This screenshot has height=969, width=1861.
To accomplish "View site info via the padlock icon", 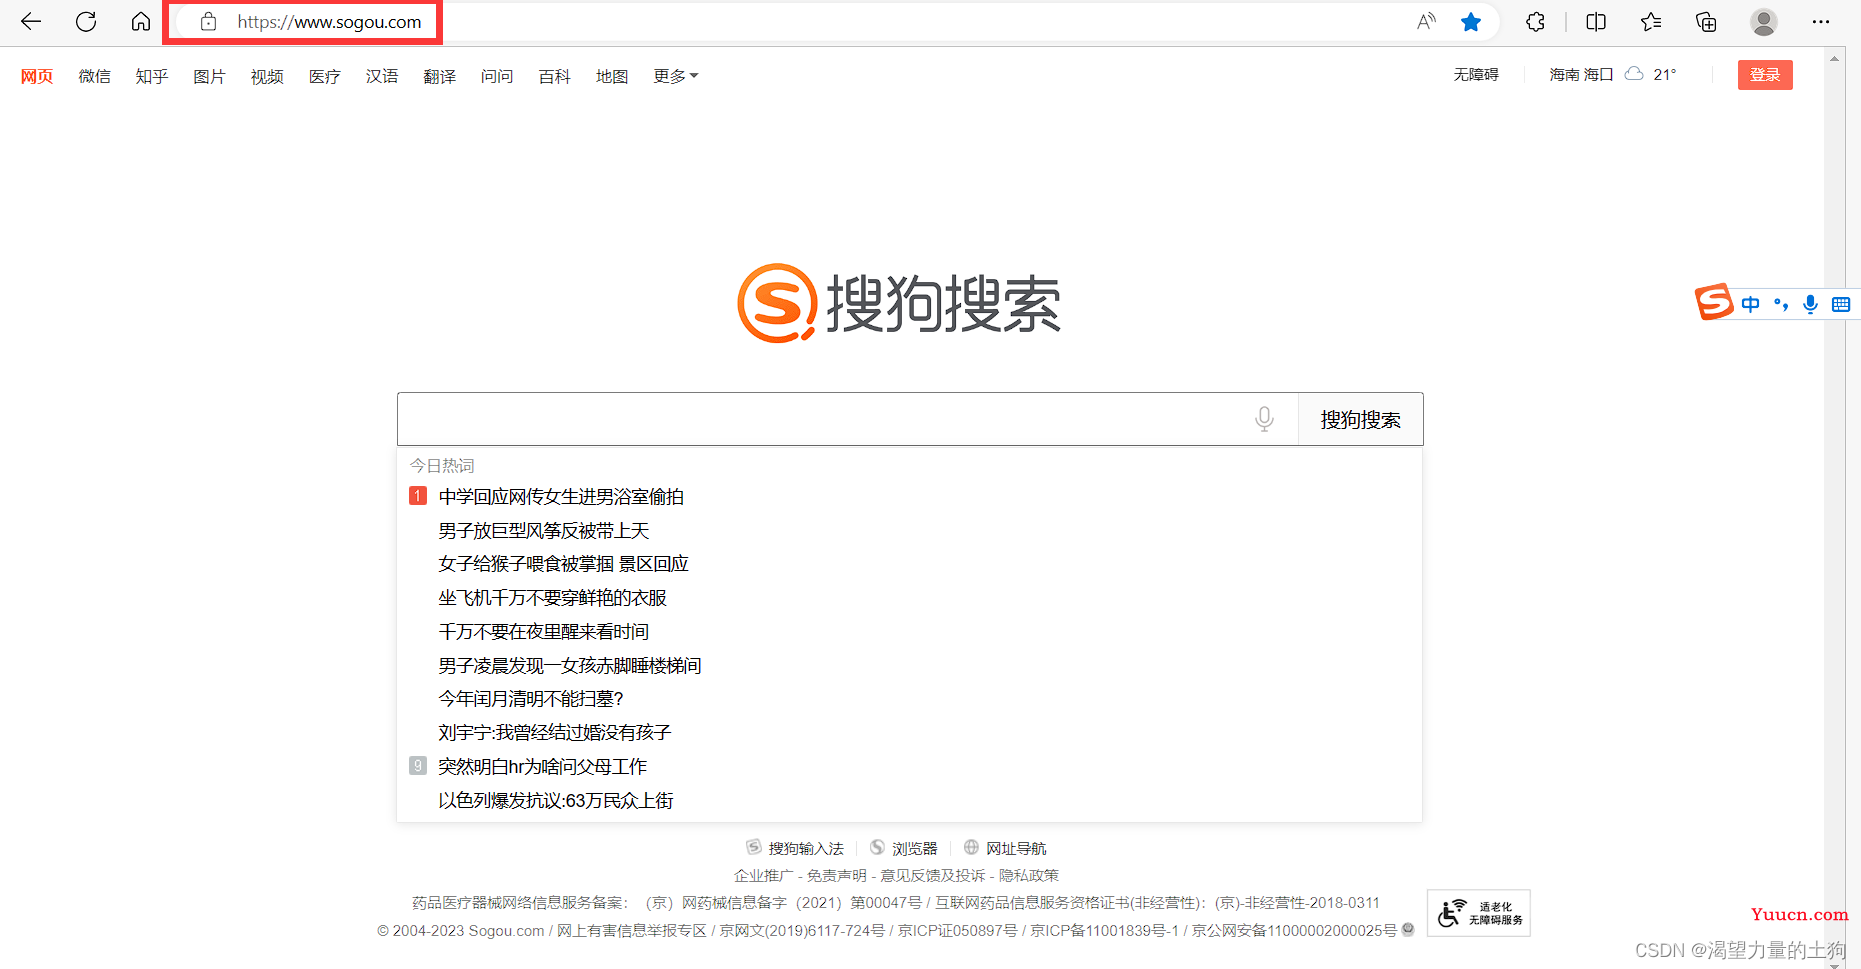I will [x=208, y=22].
